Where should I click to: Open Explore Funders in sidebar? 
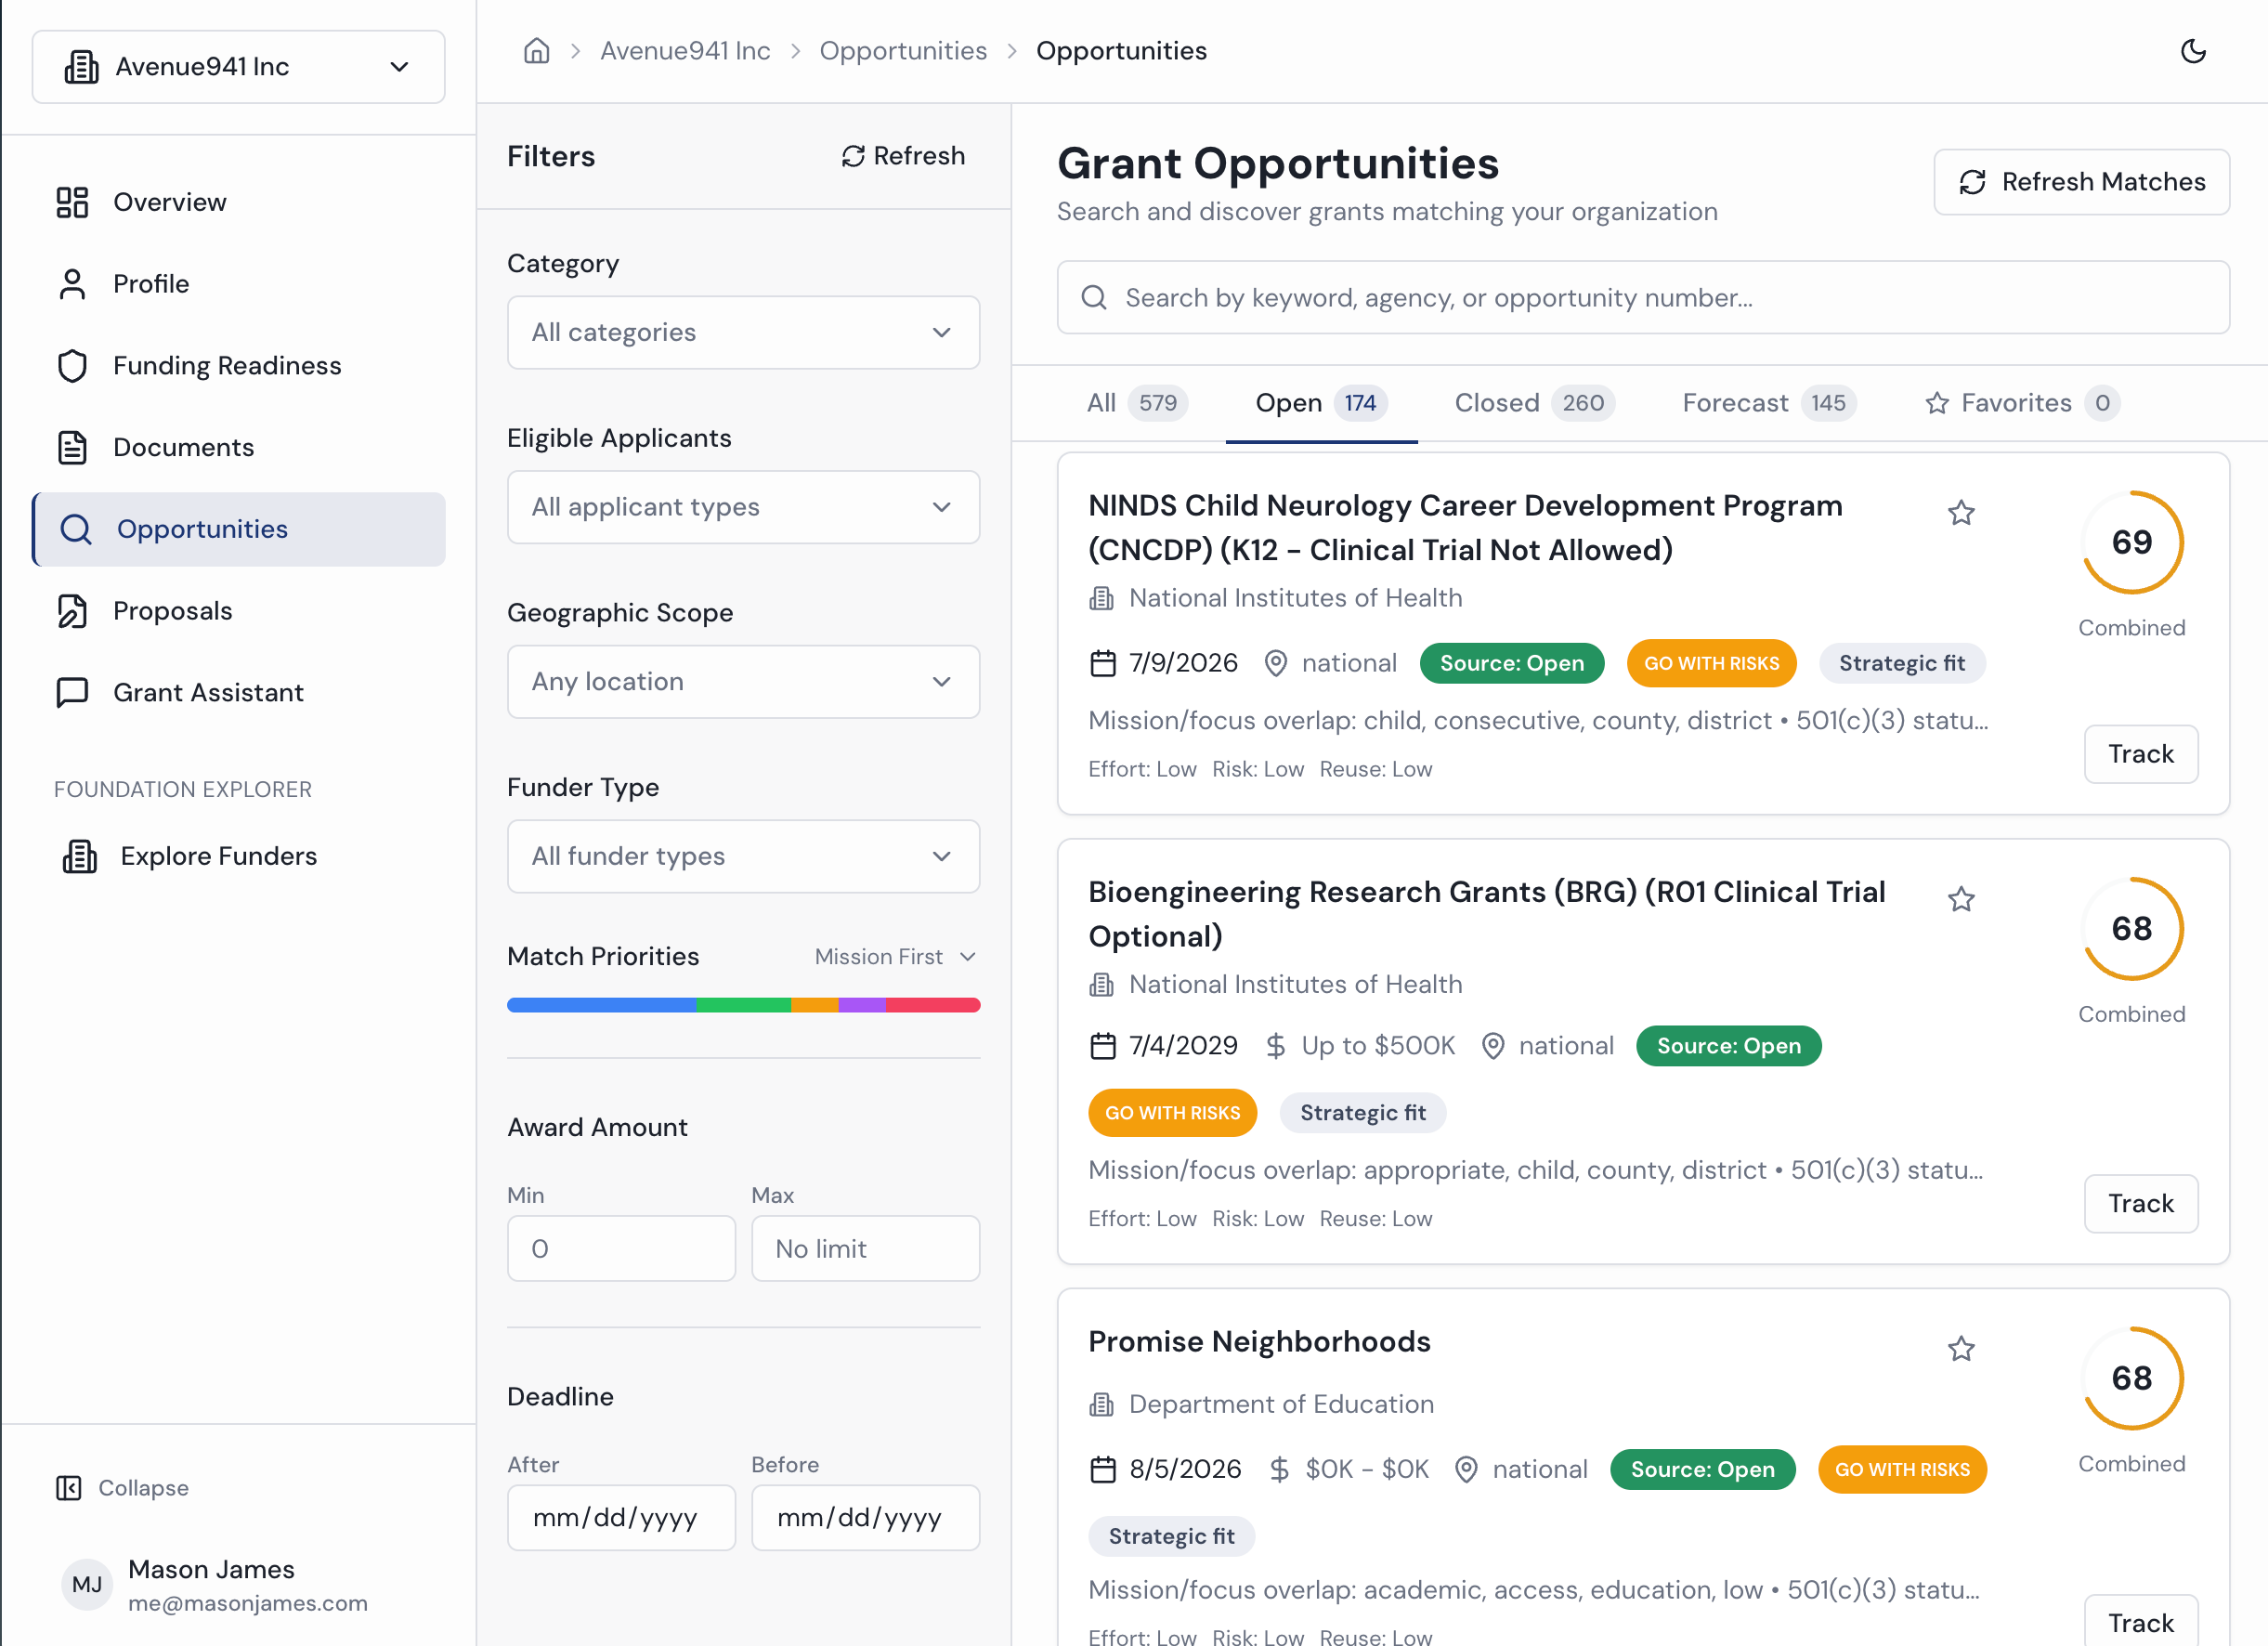(x=238, y=856)
